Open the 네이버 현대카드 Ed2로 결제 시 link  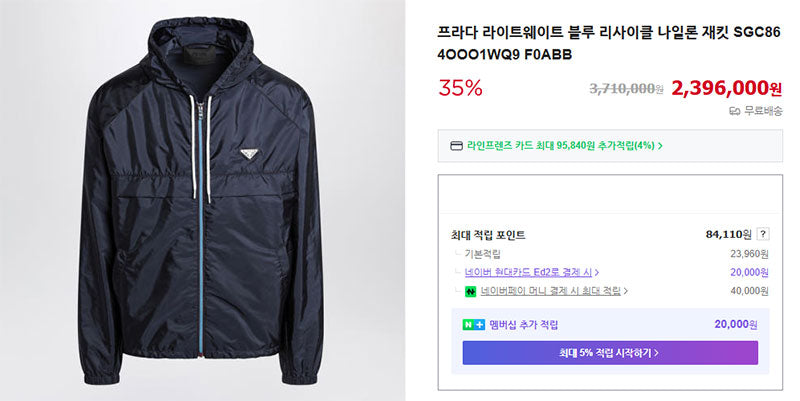528,272
